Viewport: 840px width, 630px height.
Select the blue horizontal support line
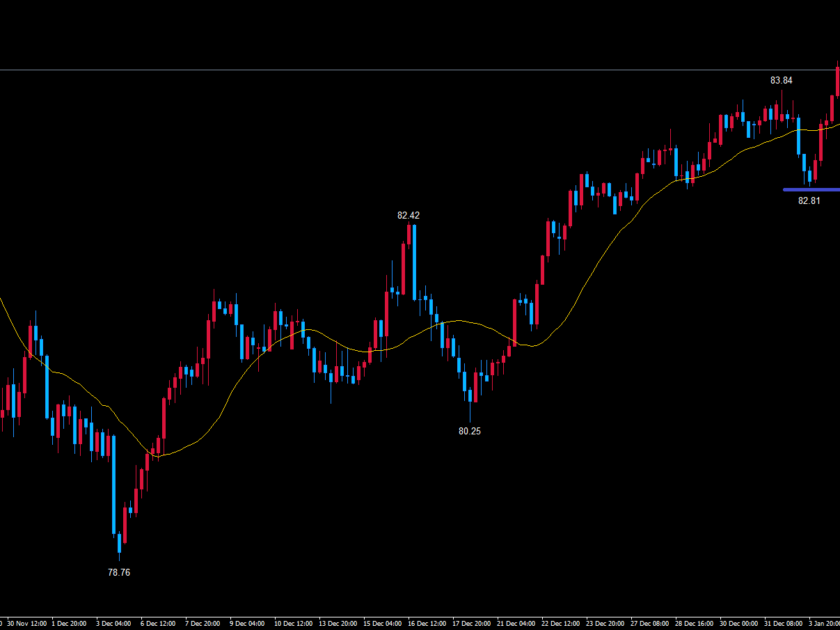click(810, 189)
